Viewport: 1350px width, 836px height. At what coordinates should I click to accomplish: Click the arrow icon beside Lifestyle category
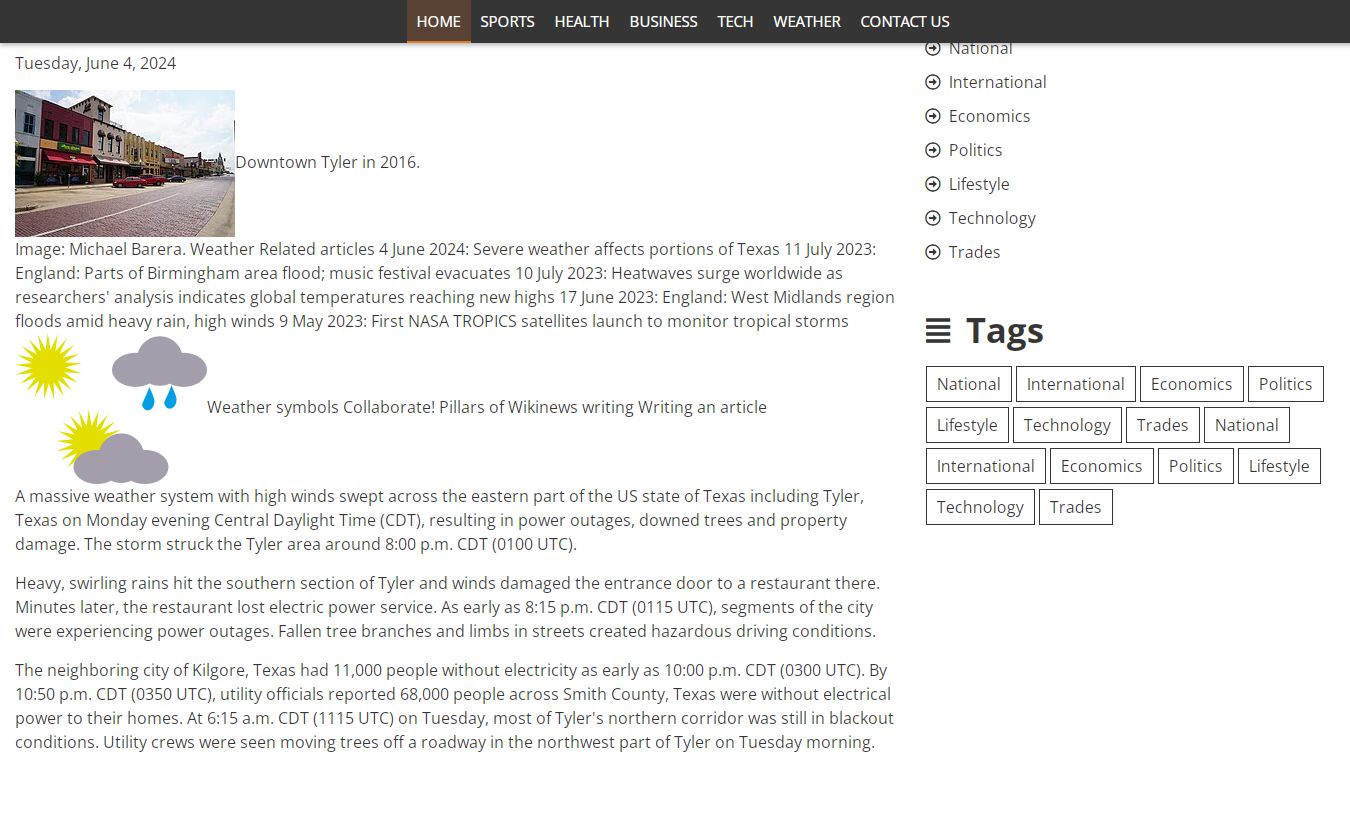[x=933, y=184]
